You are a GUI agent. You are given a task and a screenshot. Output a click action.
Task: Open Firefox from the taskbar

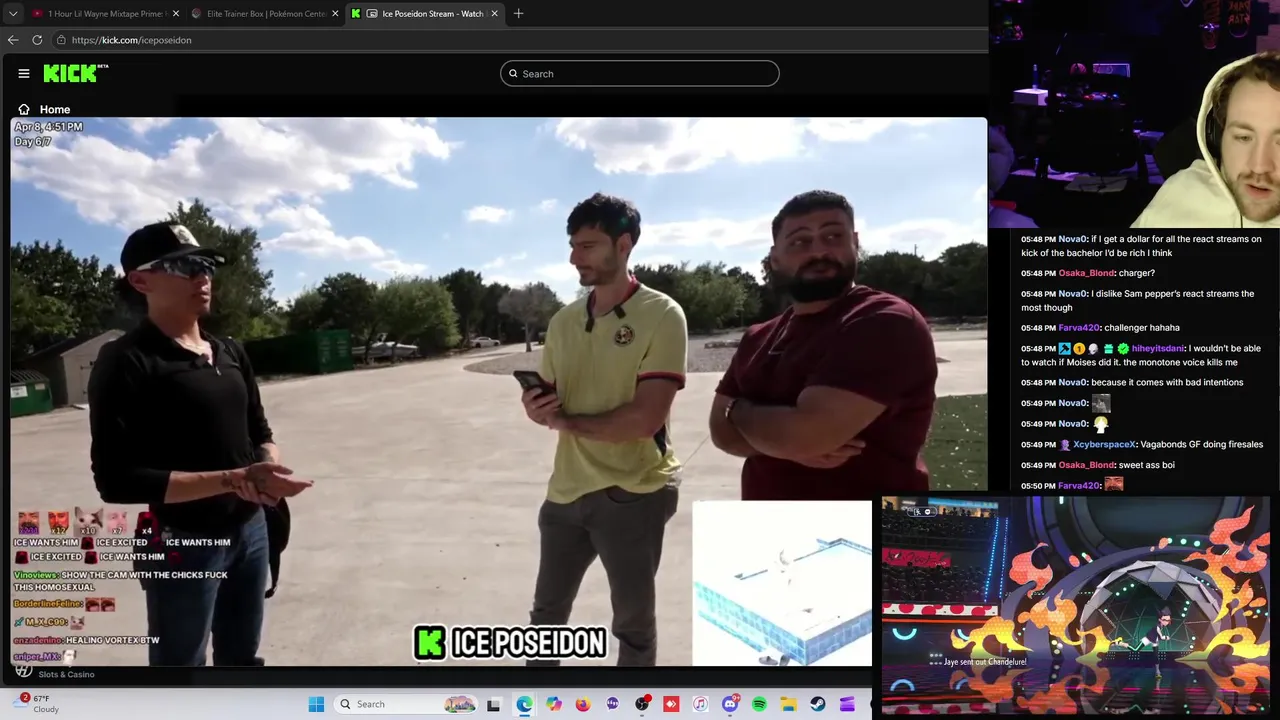[583, 704]
